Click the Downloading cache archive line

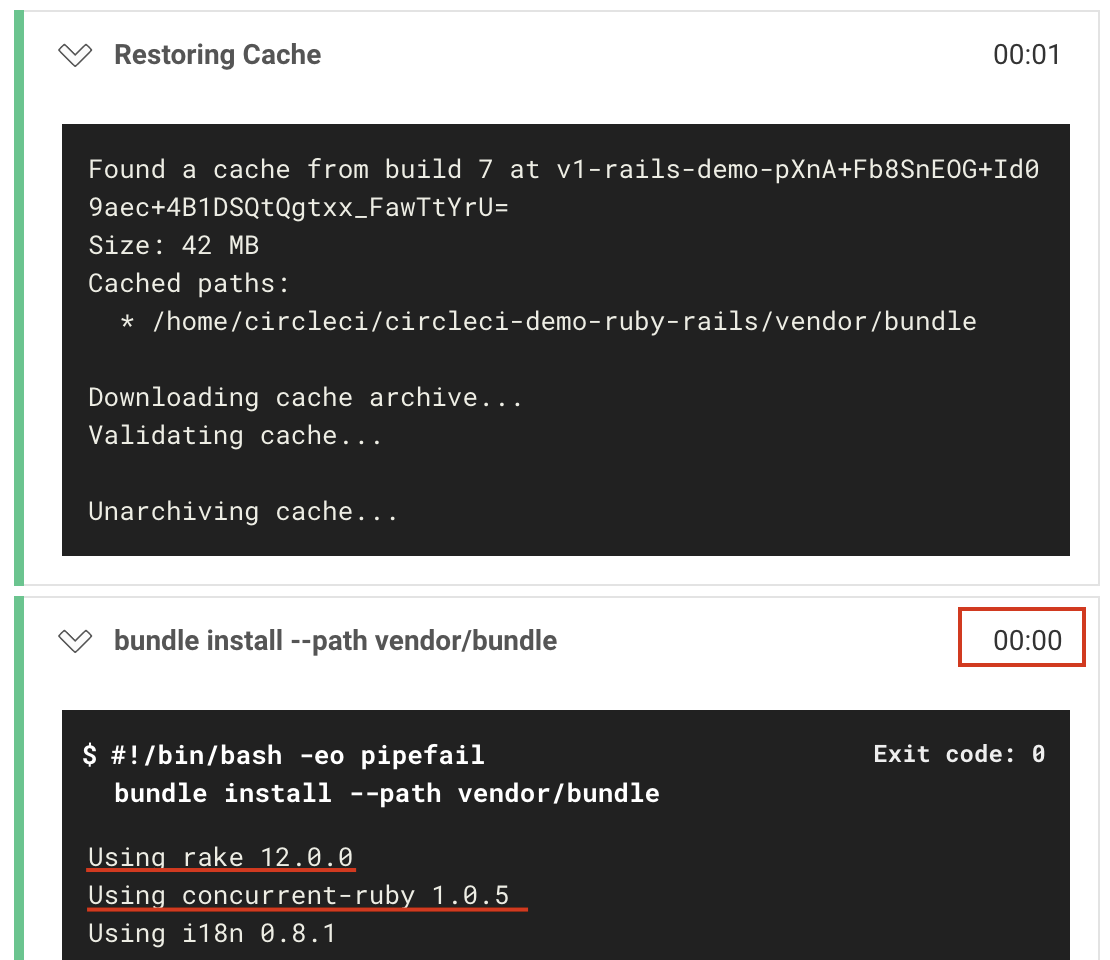click(305, 397)
